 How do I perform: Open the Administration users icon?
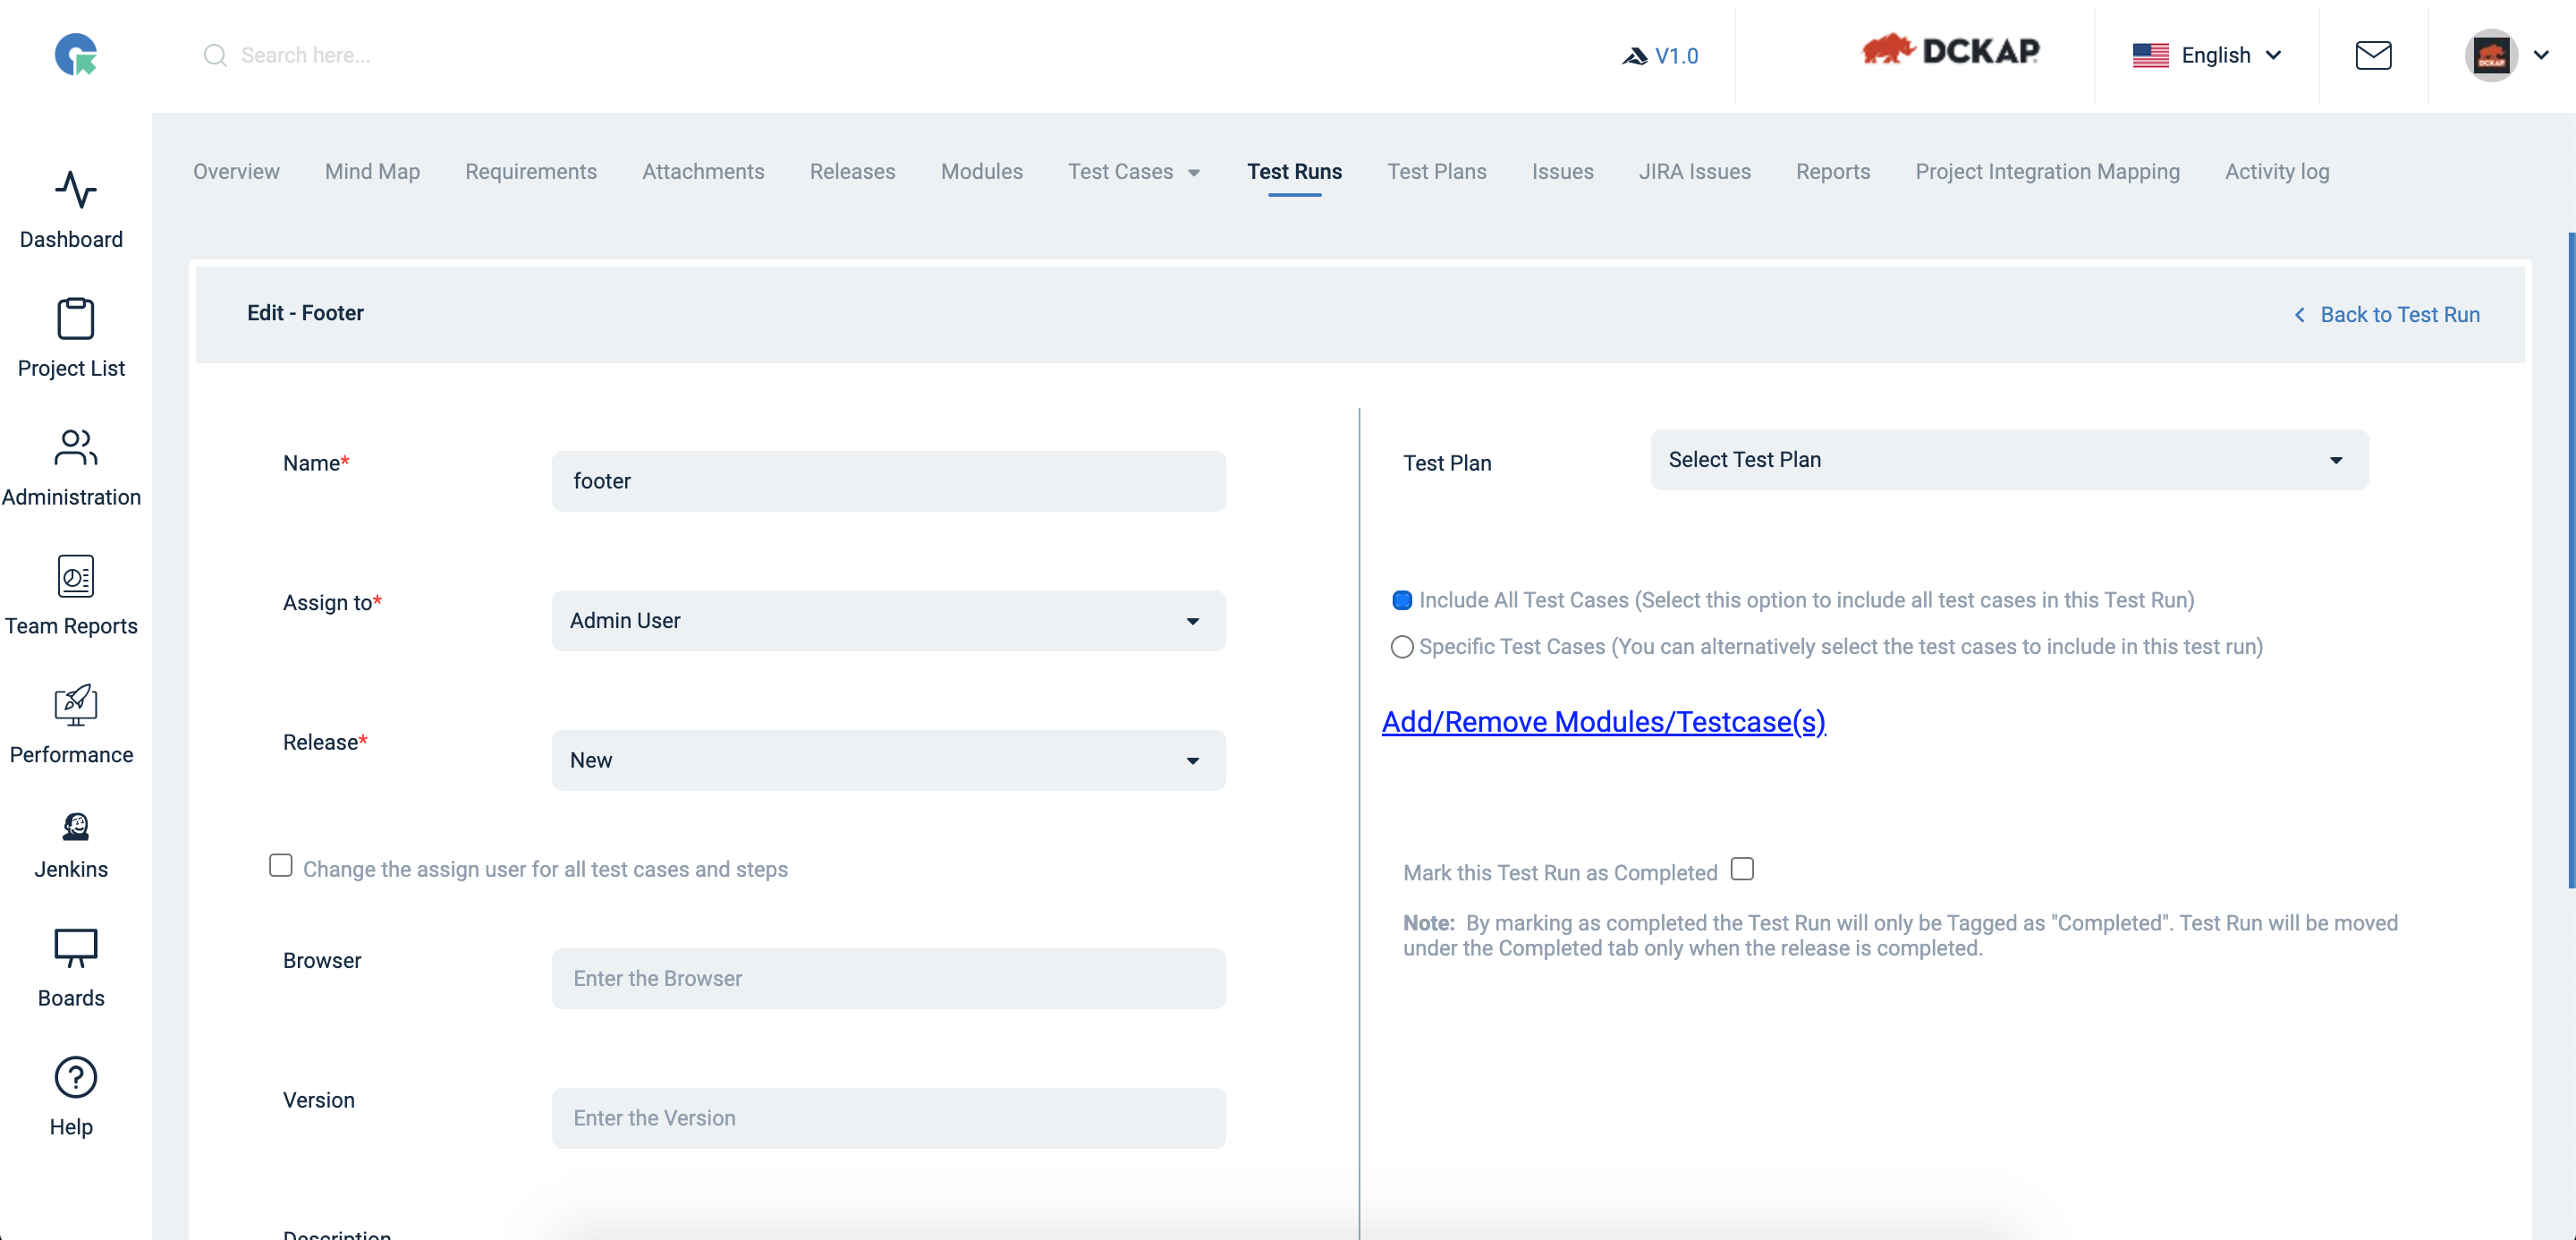(75, 447)
